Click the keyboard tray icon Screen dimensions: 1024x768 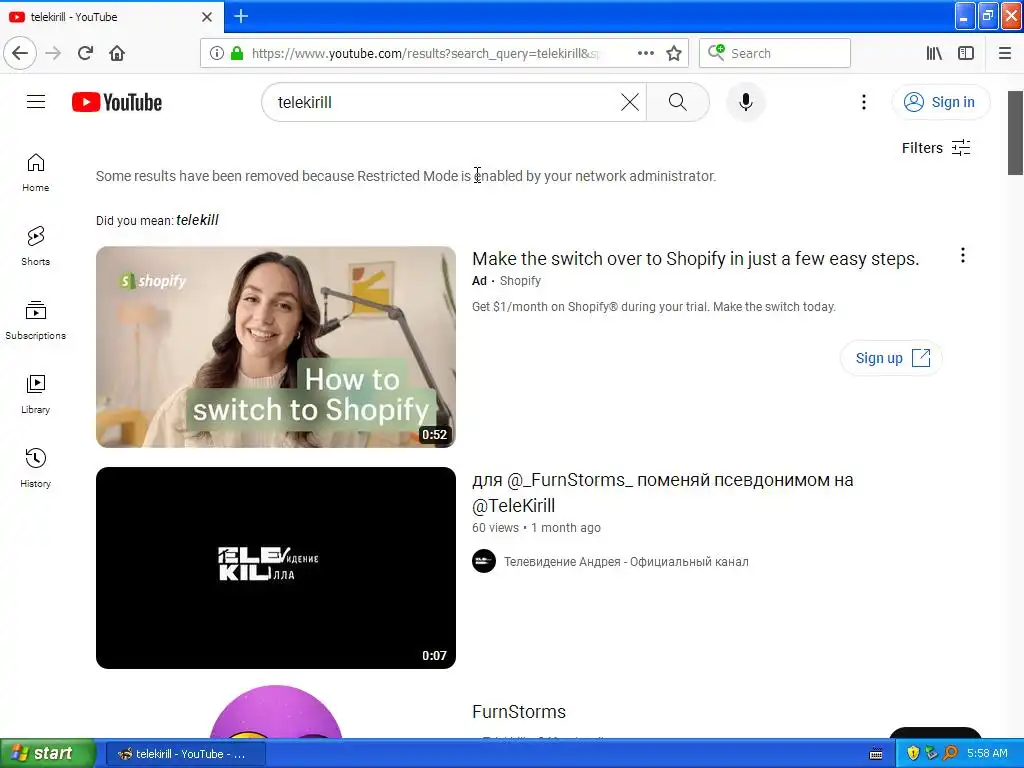pyautogui.click(x=876, y=754)
